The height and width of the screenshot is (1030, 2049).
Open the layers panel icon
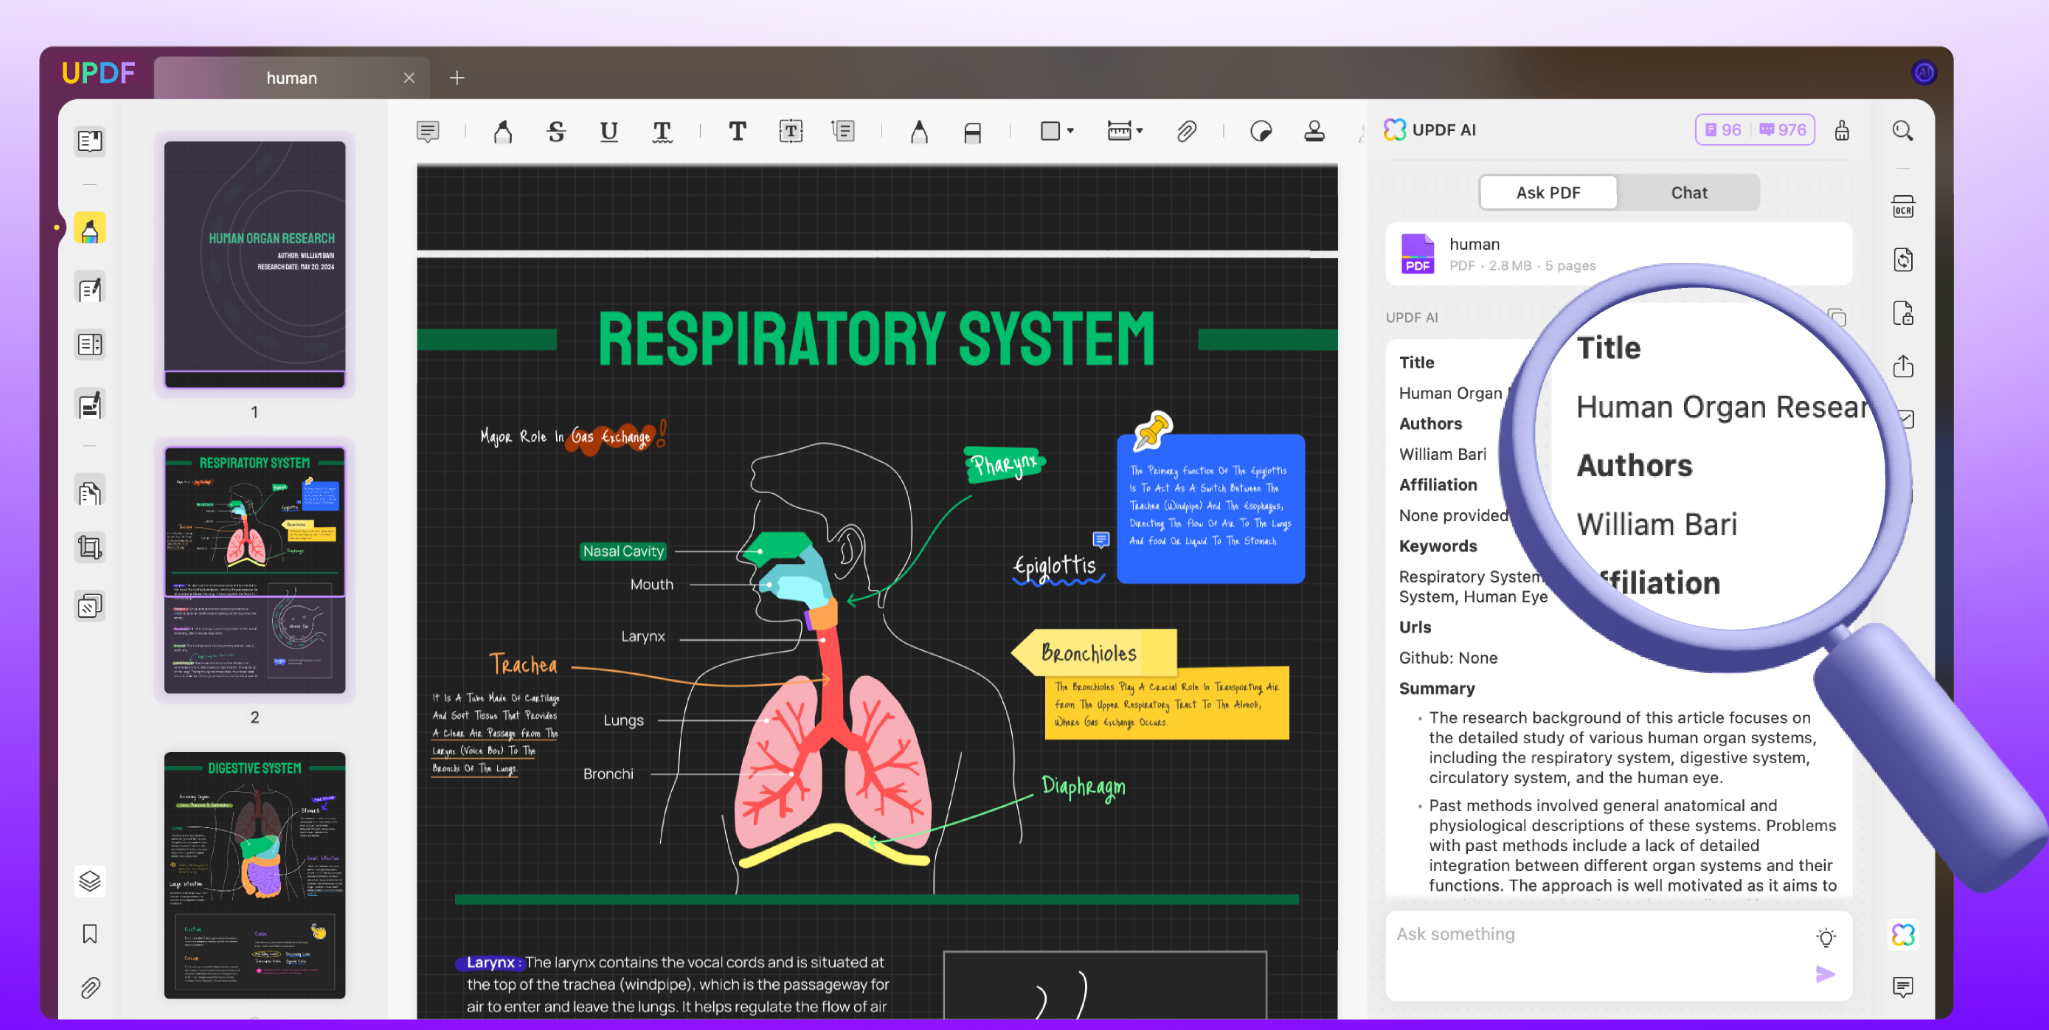click(x=90, y=881)
